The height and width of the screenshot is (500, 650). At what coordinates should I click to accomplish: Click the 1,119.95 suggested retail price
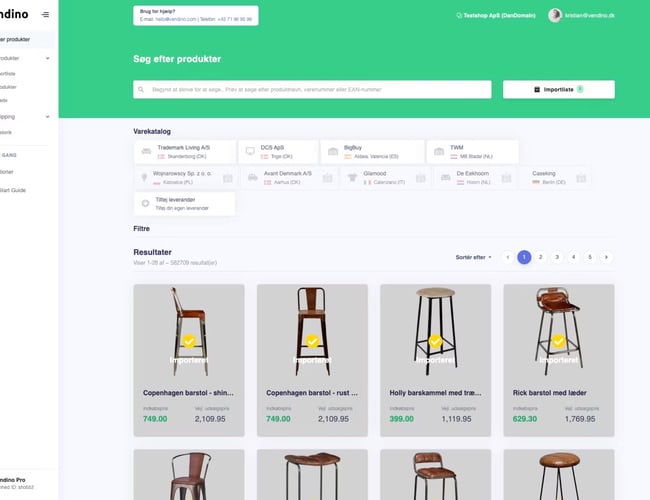(x=456, y=419)
